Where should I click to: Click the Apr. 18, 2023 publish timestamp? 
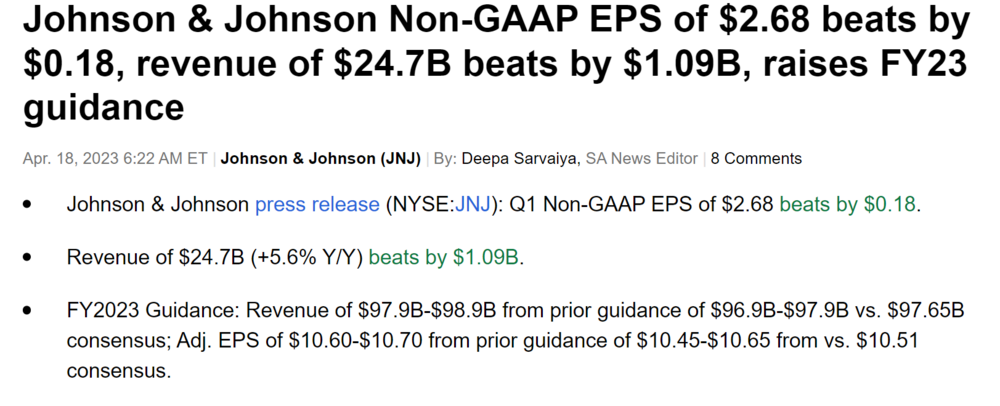[114, 158]
